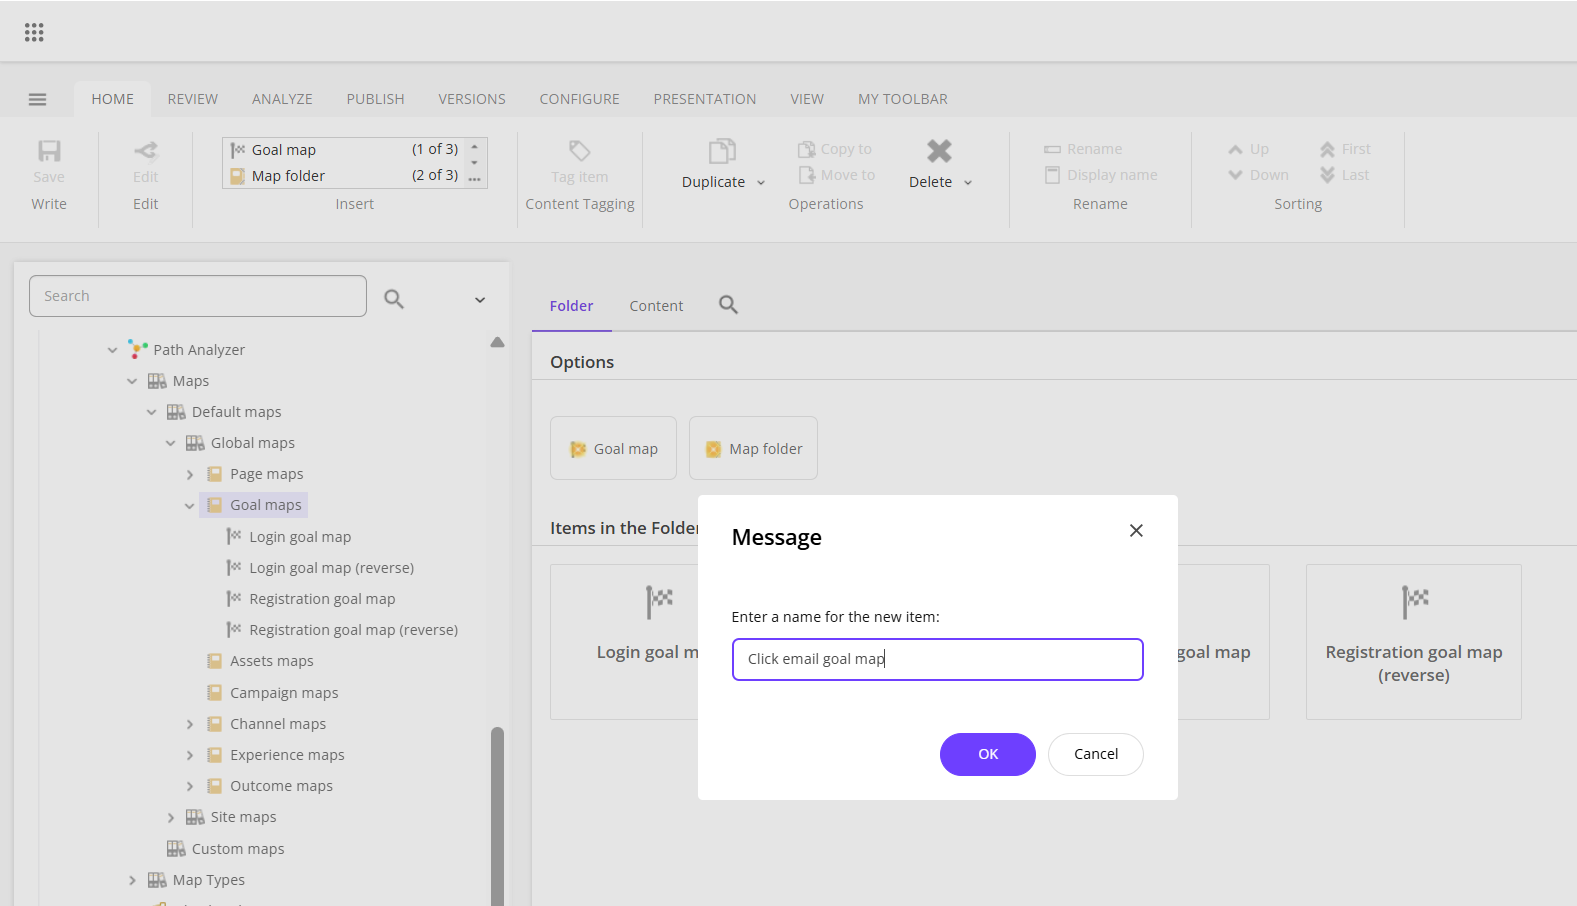Click the Edit icon in ribbon
The height and width of the screenshot is (906, 1577).
pyautogui.click(x=146, y=150)
